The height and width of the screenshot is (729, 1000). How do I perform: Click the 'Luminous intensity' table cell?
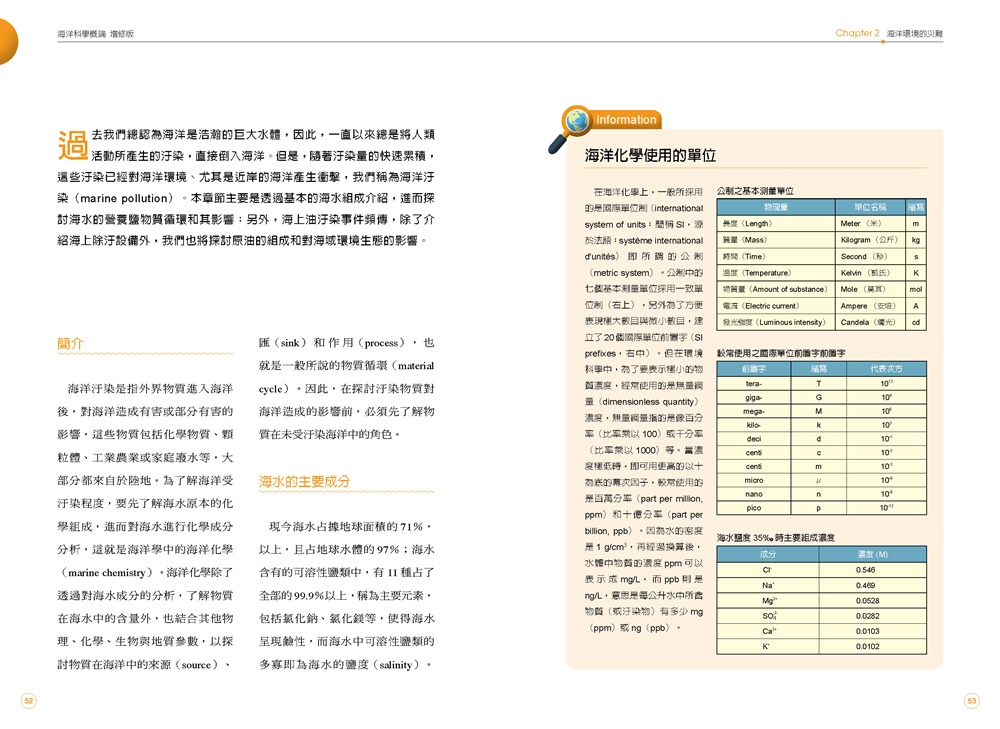coord(774,323)
